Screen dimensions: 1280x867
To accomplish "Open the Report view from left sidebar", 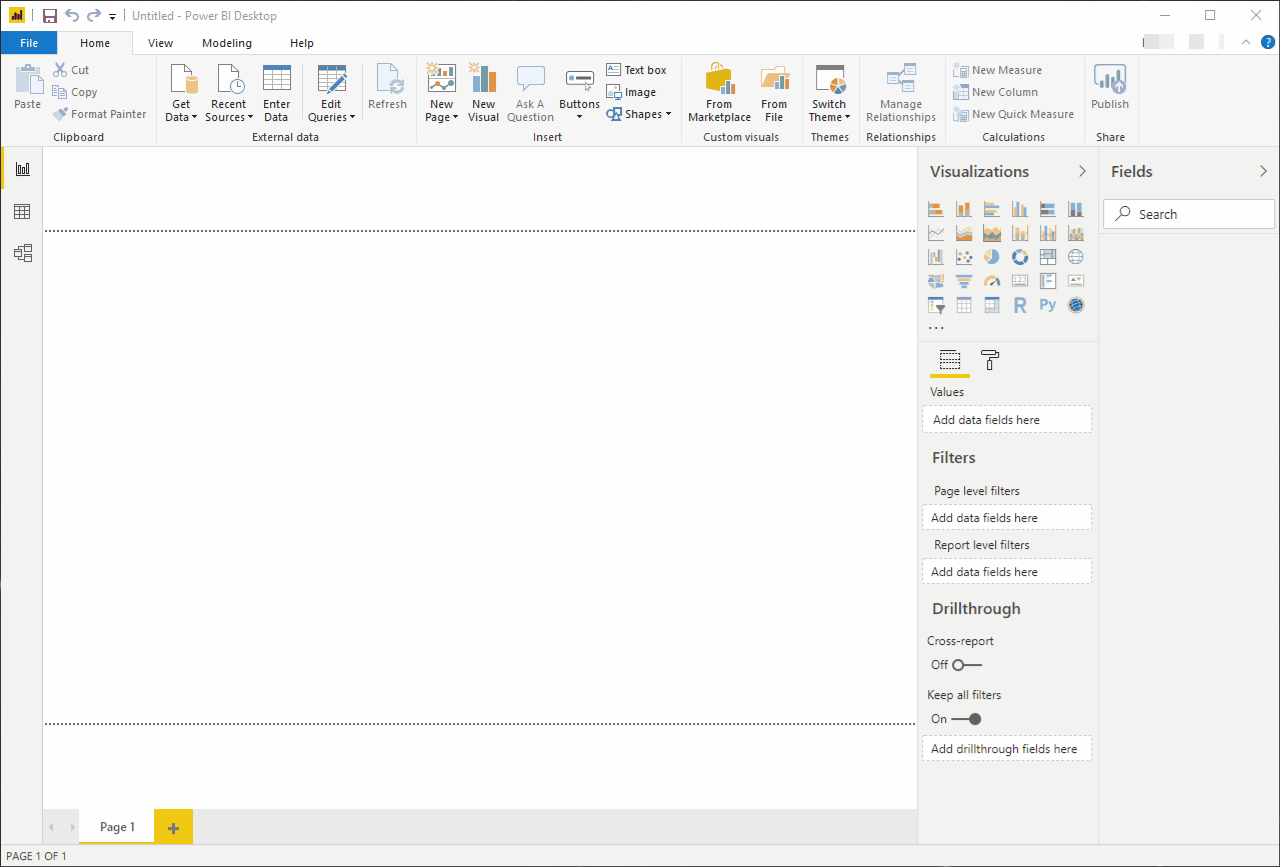I will pos(22,169).
